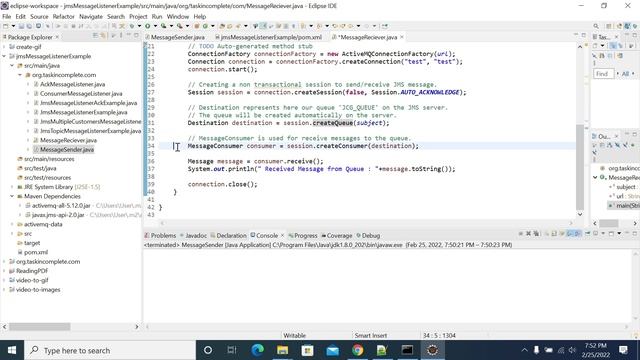The image size is (640, 360).
Task: Close the MessageReciever.java editor tab
Action: (x=402, y=37)
